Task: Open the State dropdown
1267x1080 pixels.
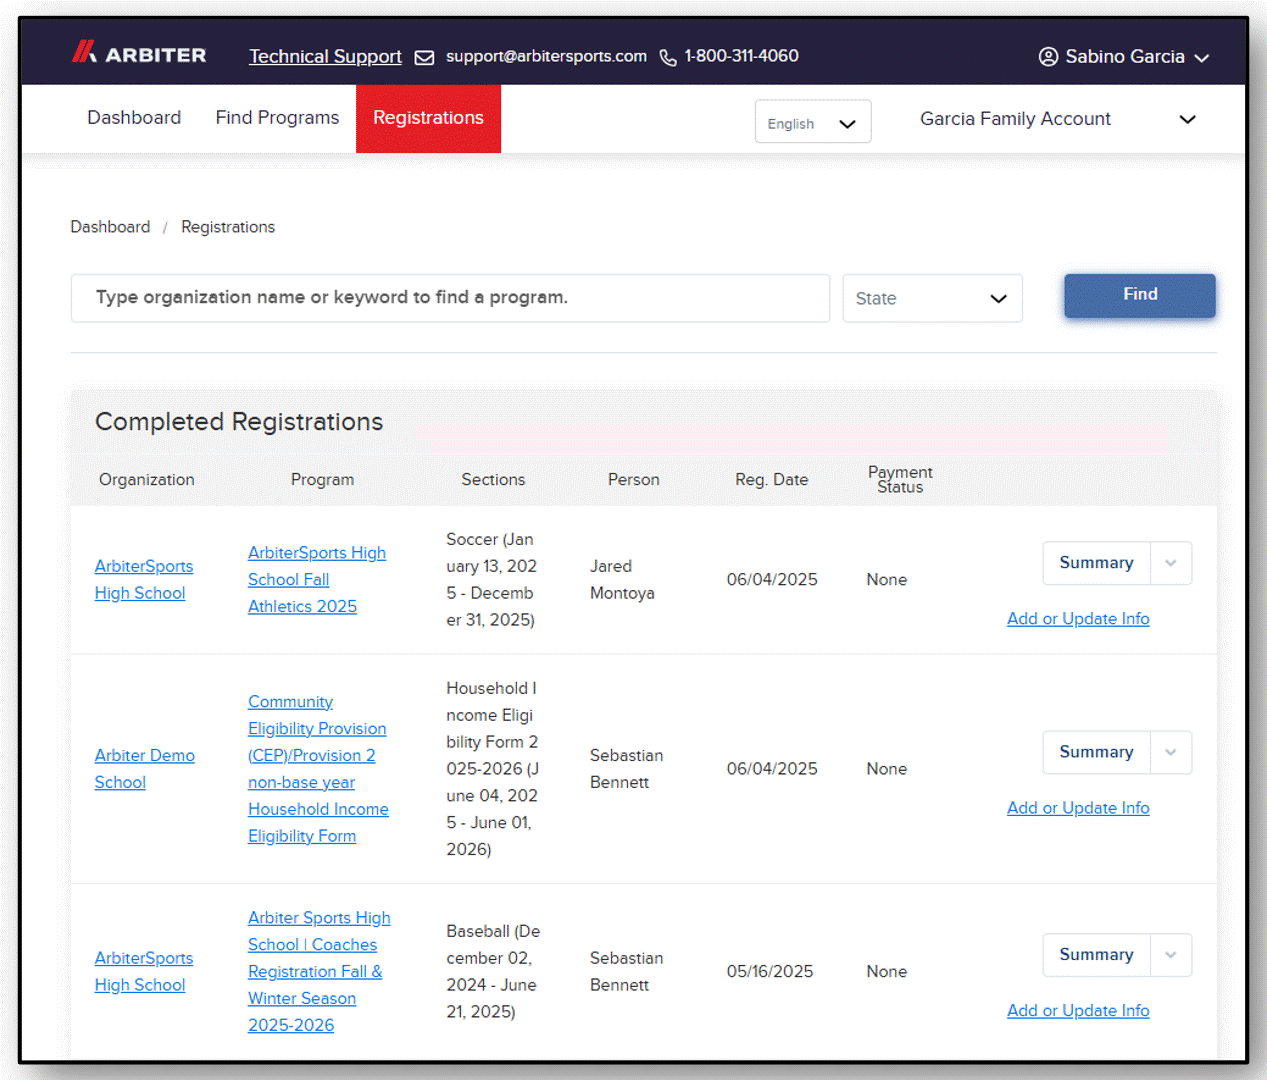Action: pyautogui.click(x=932, y=298)
